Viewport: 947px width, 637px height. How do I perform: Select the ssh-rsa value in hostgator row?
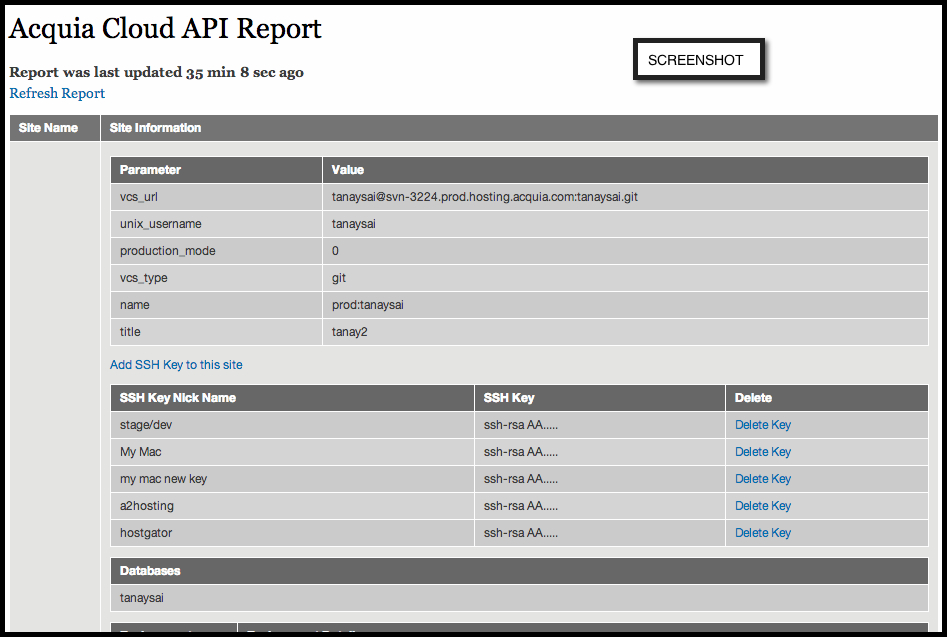(520, 533)
